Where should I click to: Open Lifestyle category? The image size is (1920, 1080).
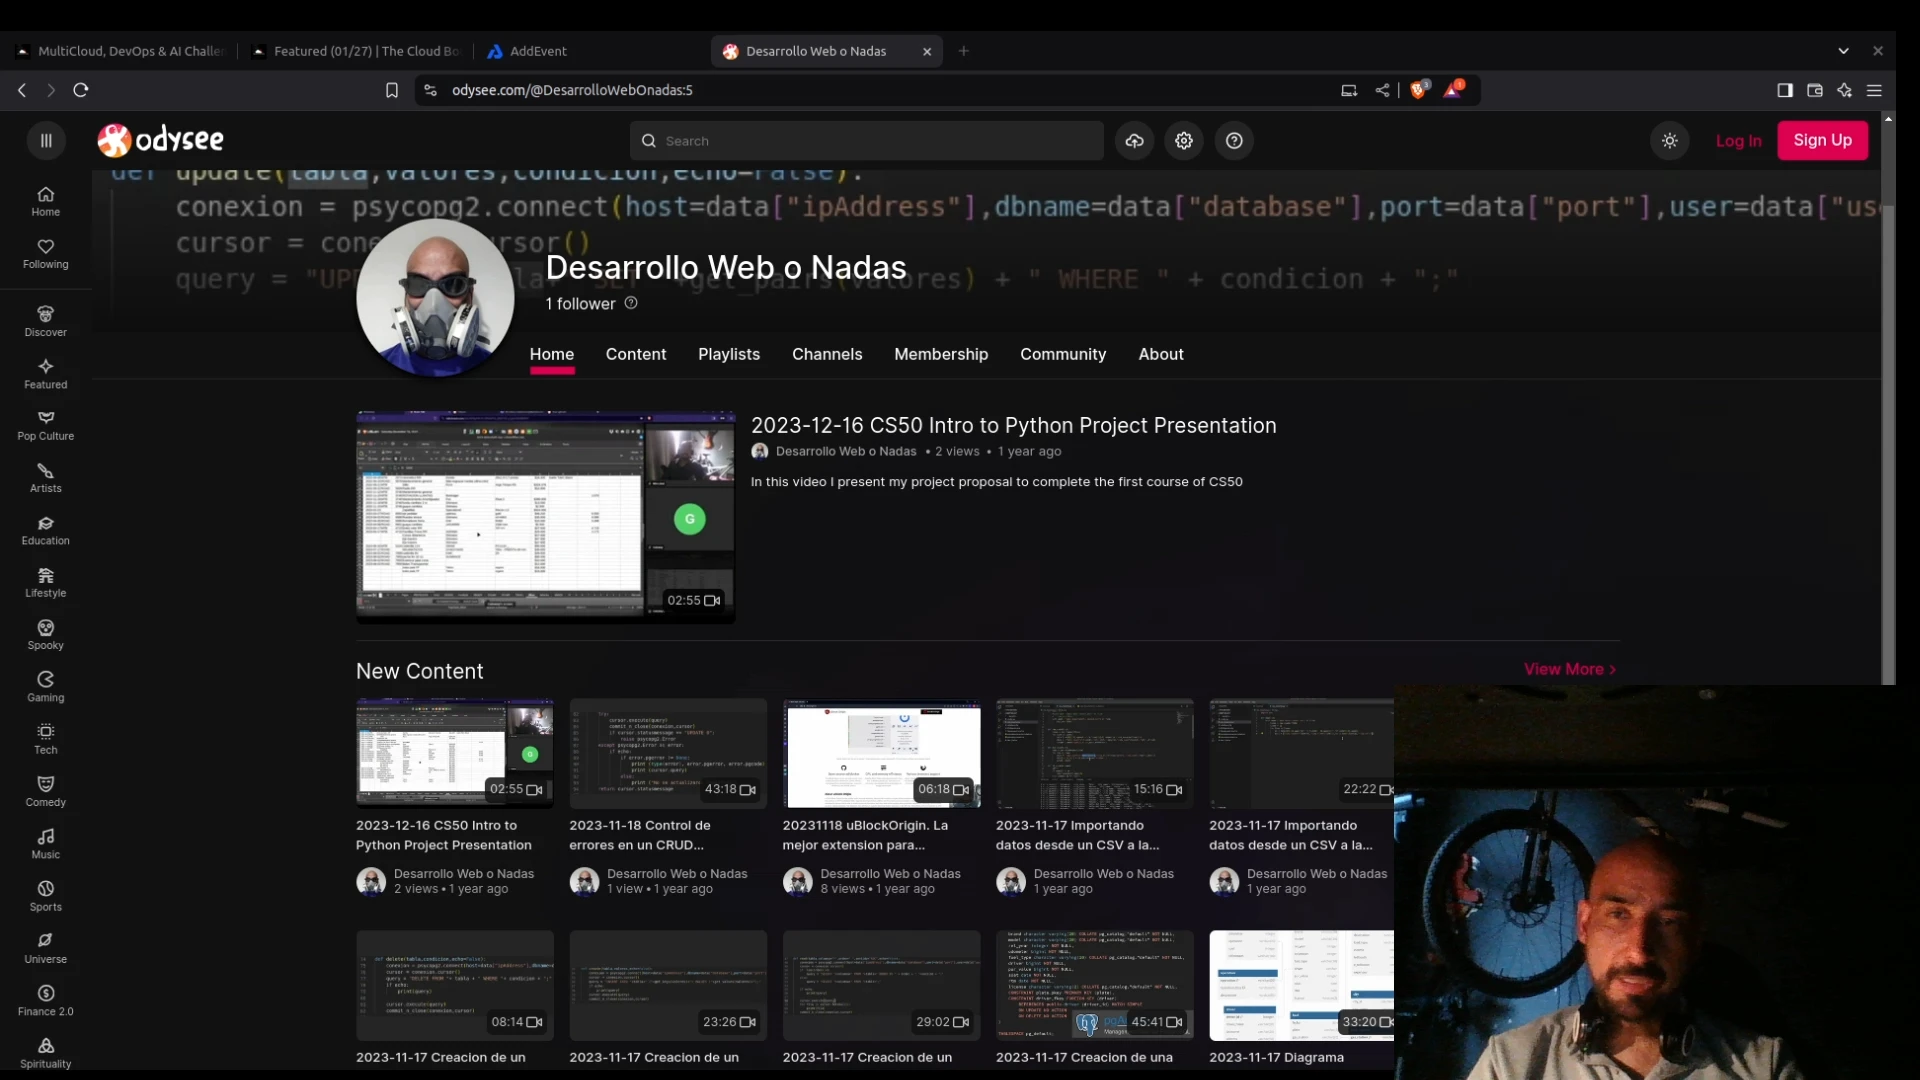pyautogui.click(x=46, y=583)
